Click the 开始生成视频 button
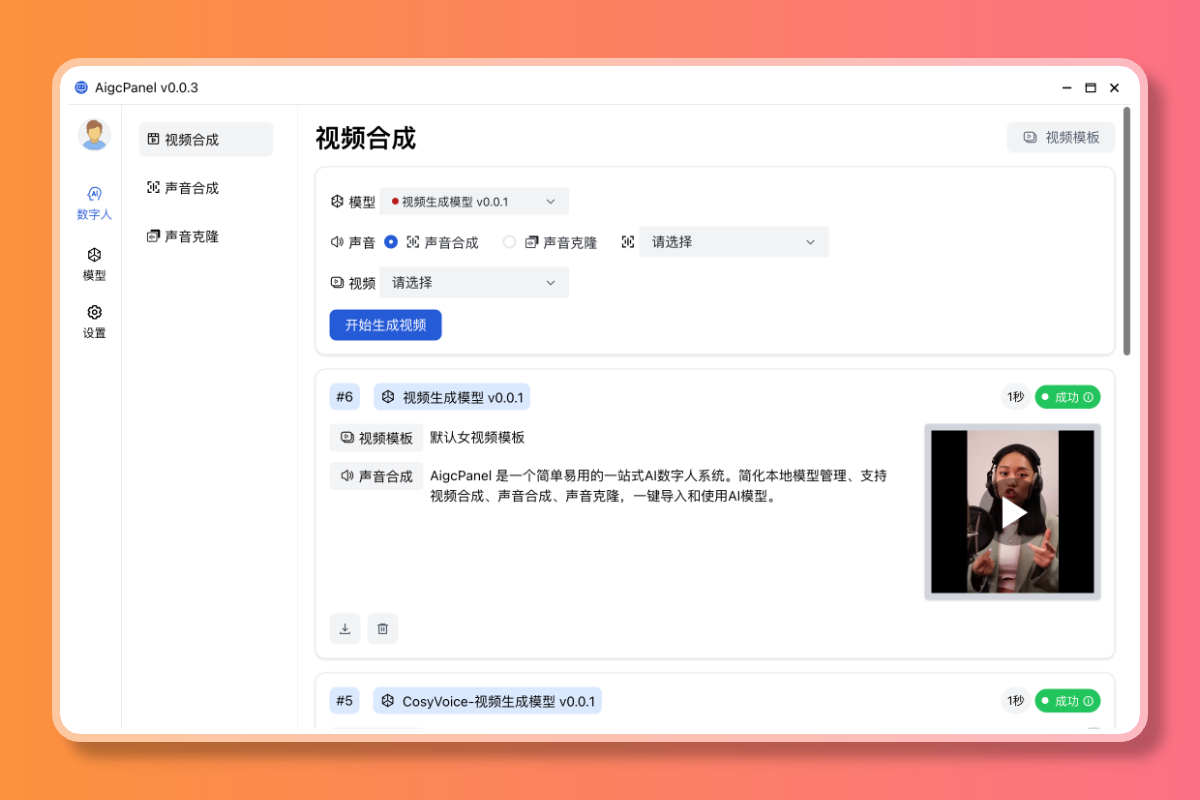 385,324
